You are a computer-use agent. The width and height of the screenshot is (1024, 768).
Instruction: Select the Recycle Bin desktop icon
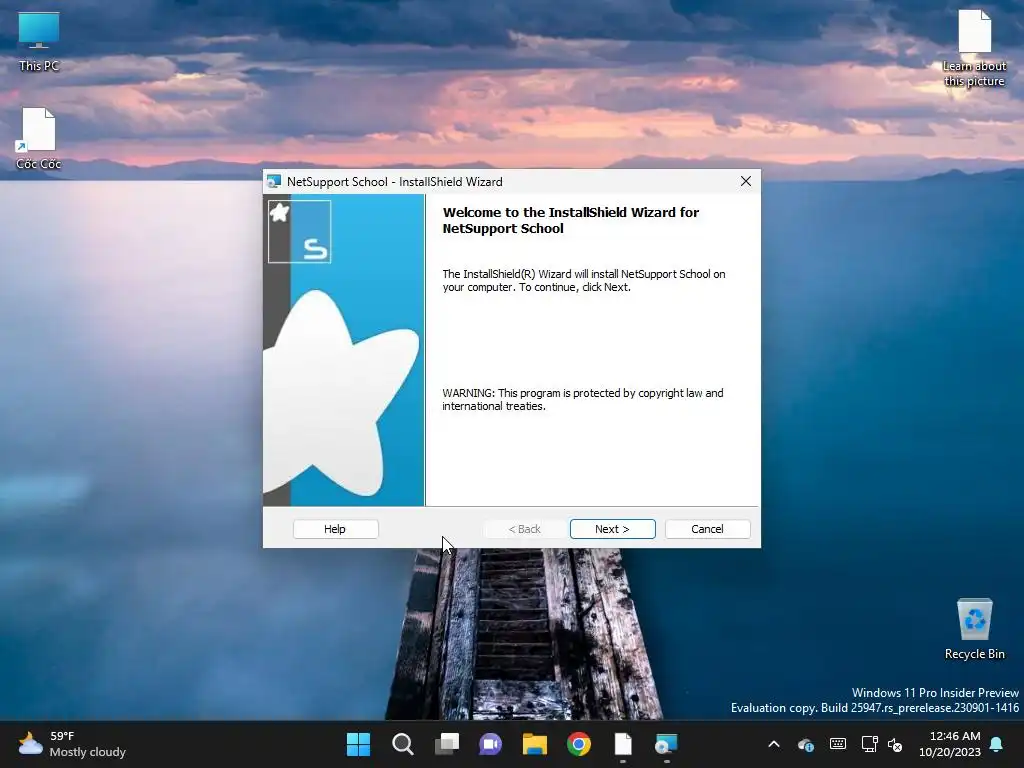[x=974, y=629]
